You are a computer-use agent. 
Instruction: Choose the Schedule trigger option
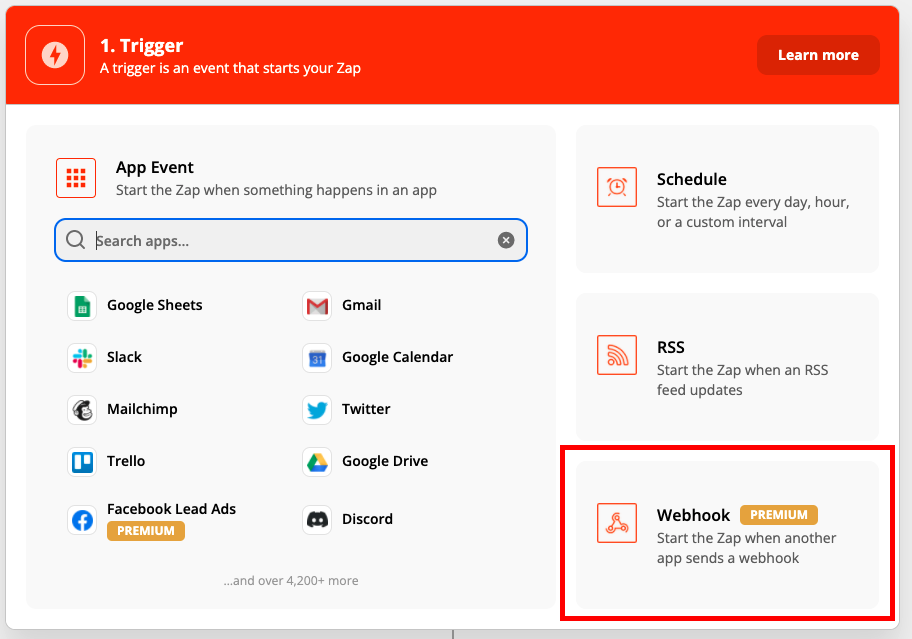727,199
